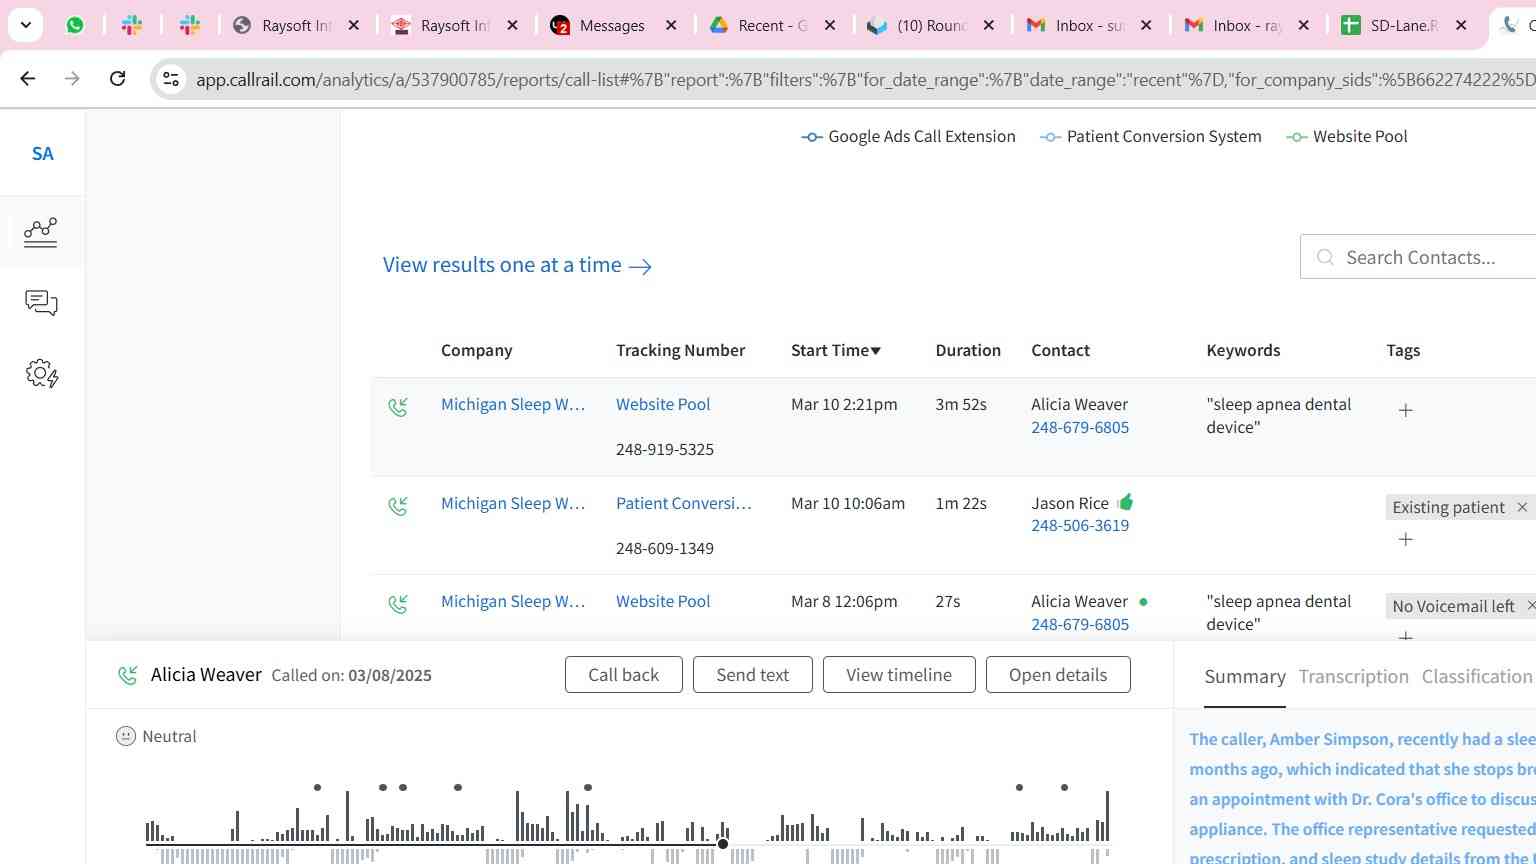Click the Tracking Number column header
This screenshot has width=1536, height=864.
click(680, 350)
